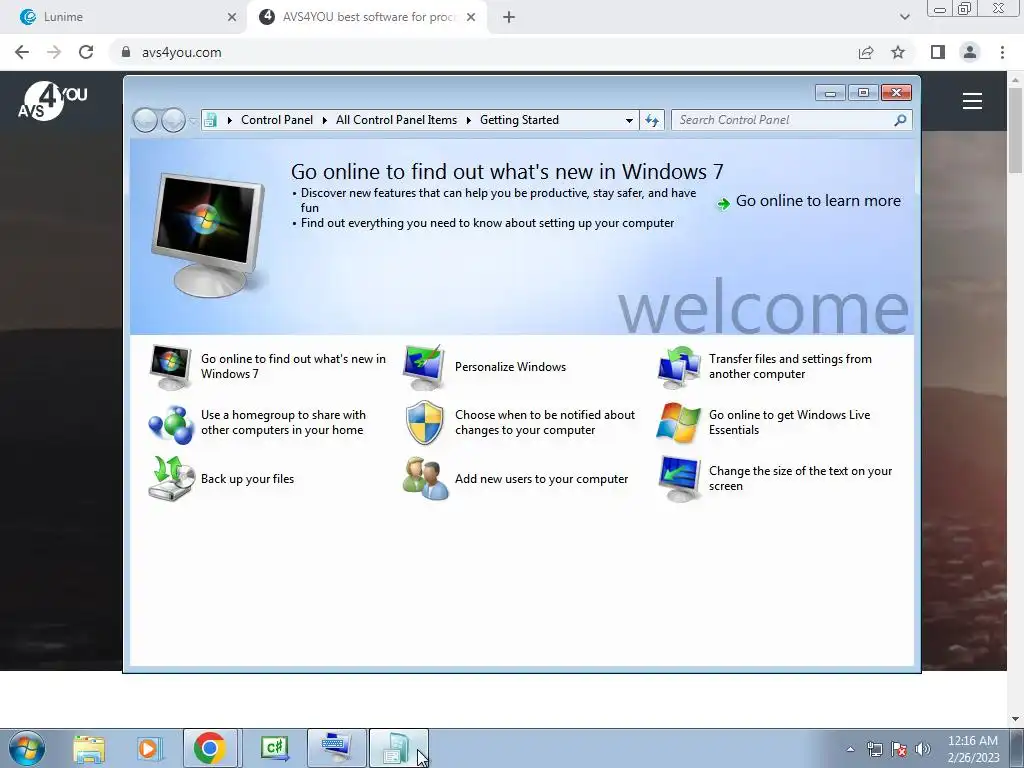Open the Windows Start orb
This screenshot has width=1024, height=768.
[x=27, y=748]
